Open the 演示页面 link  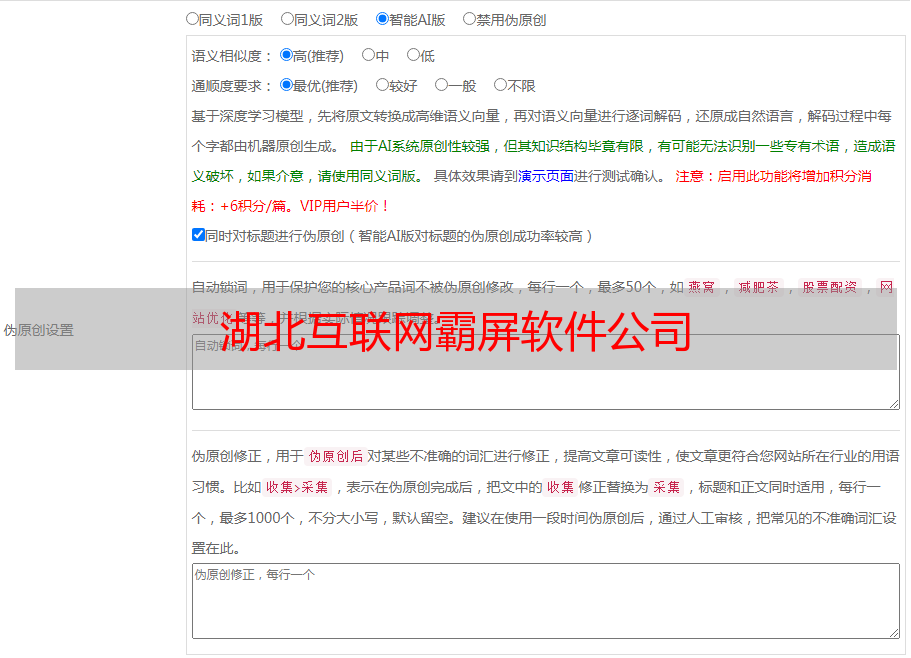click(x=545, y=176)
